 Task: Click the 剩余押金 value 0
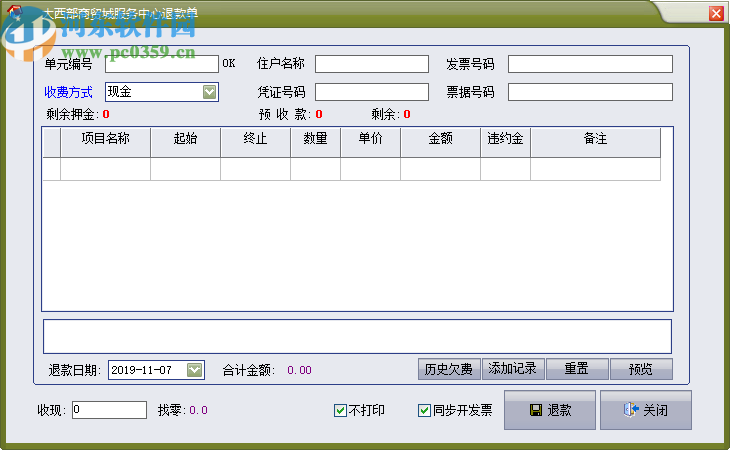coord(106,114)
